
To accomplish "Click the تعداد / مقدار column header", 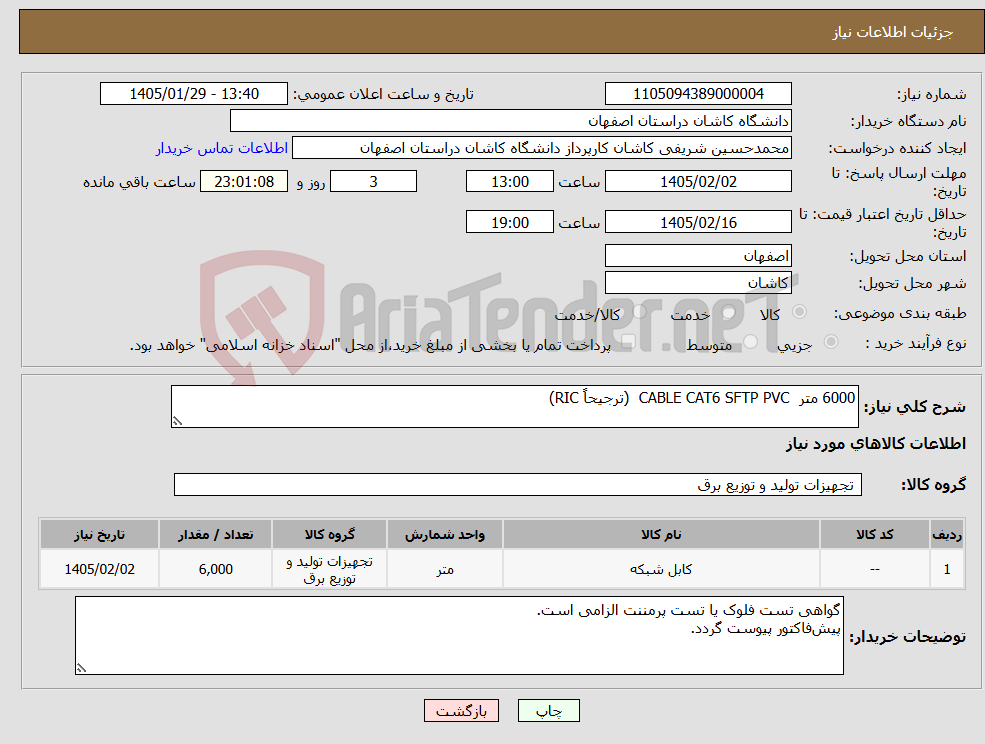I will [215, 534].
